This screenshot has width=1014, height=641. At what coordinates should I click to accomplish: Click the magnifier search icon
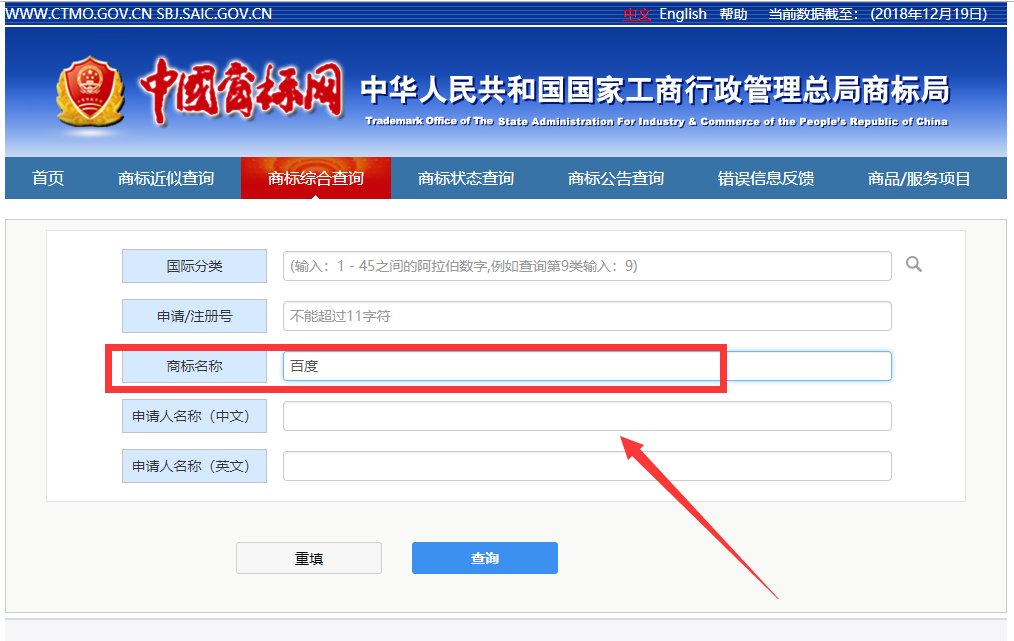(x=912, y=265)
